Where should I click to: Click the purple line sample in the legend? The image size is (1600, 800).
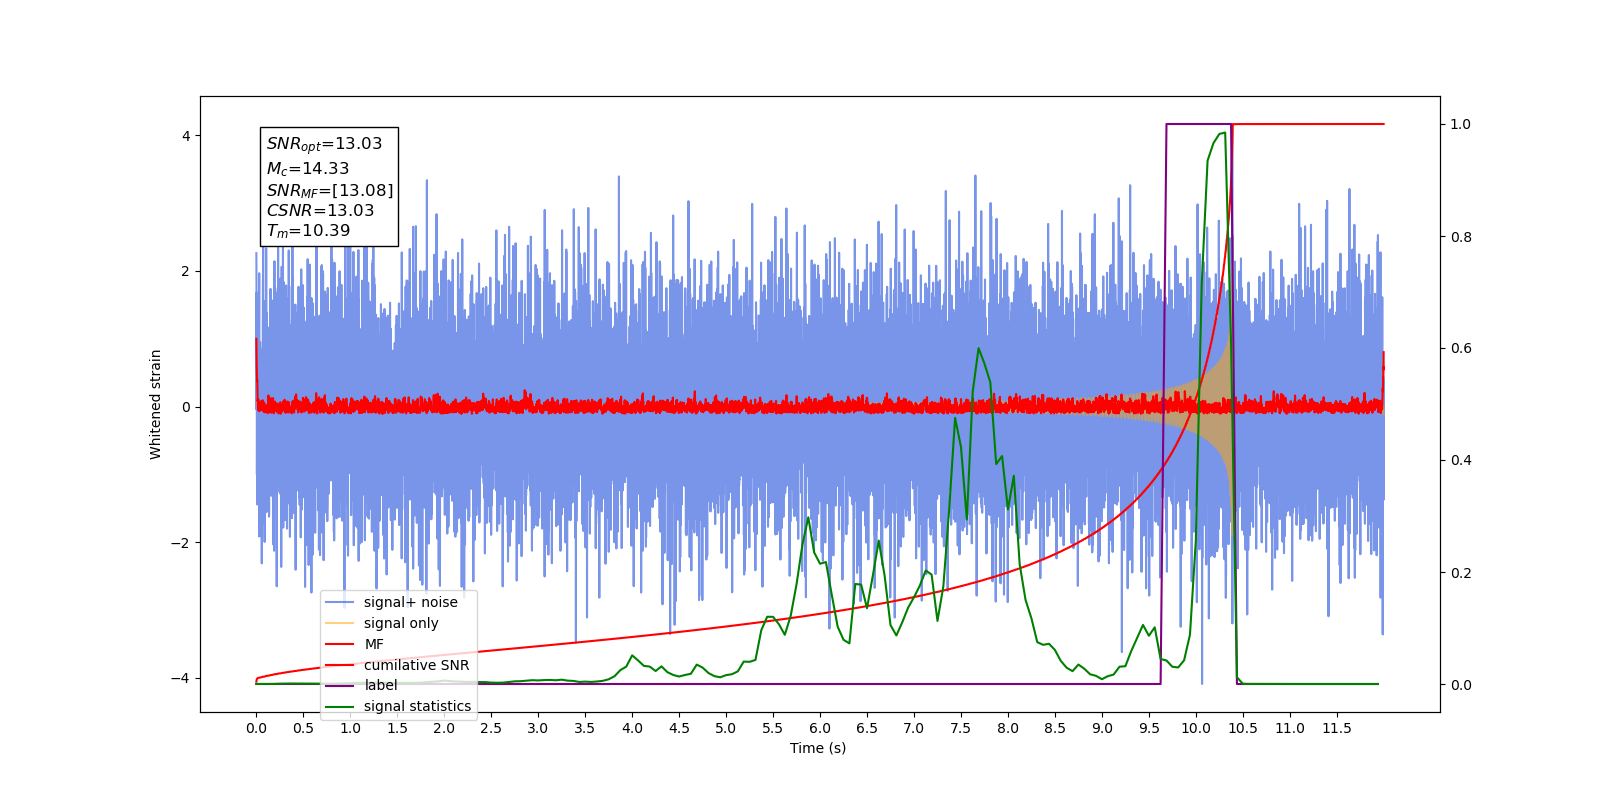340,685
